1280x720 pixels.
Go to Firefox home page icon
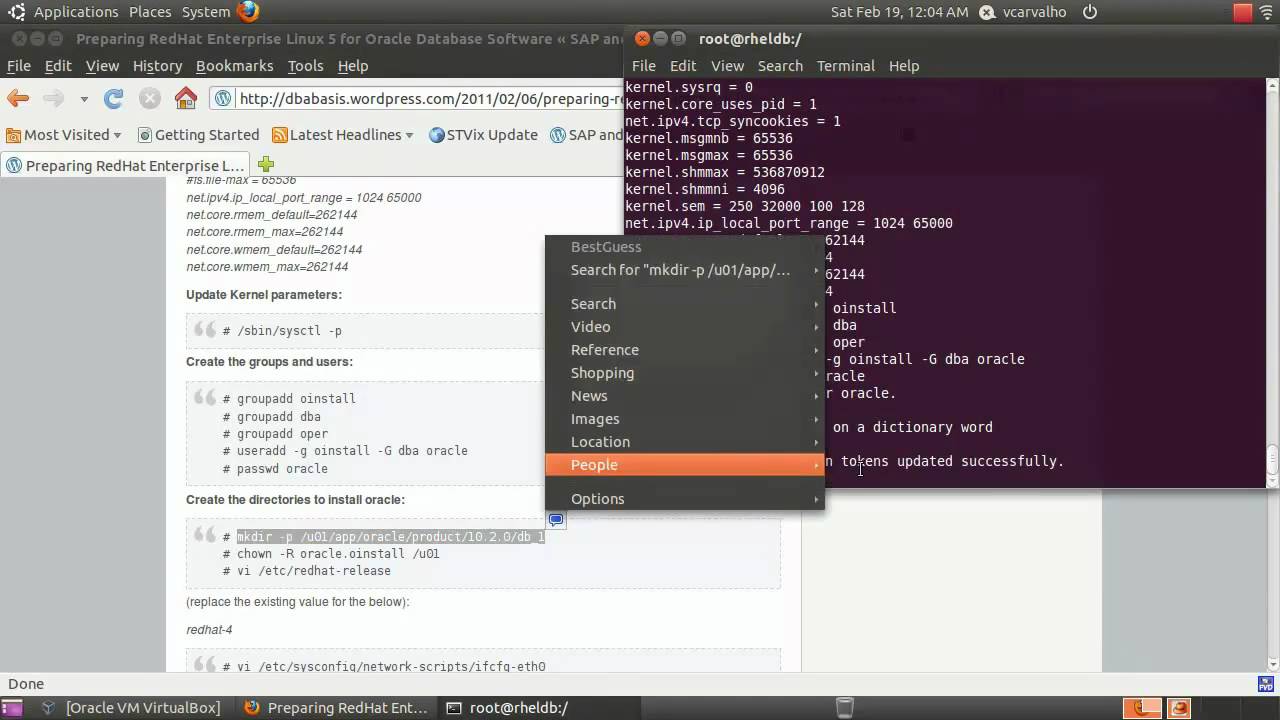pos(186,98)
